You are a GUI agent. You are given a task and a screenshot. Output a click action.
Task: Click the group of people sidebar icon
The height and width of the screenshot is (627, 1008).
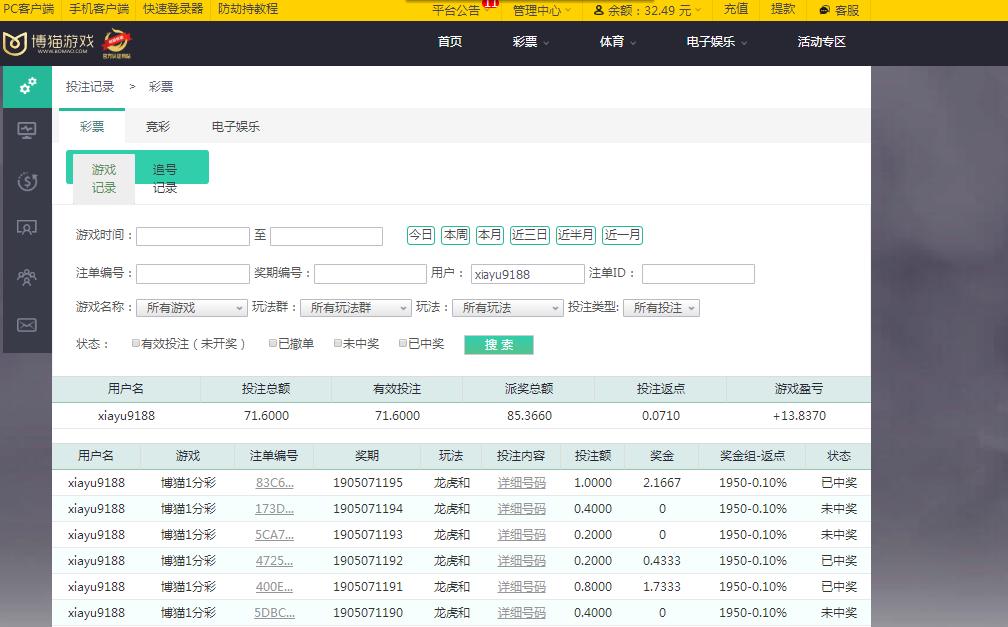pos(27,277)
